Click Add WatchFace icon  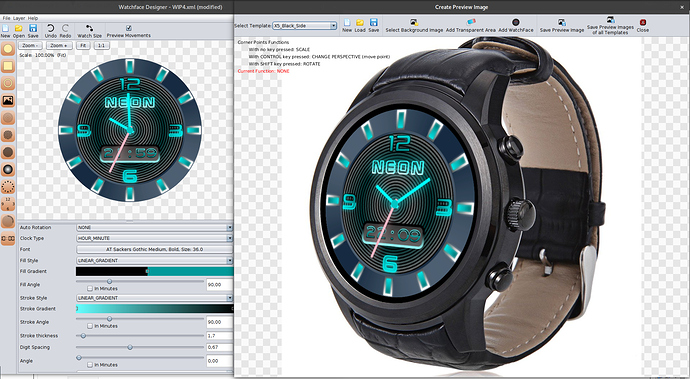[516, 22]
